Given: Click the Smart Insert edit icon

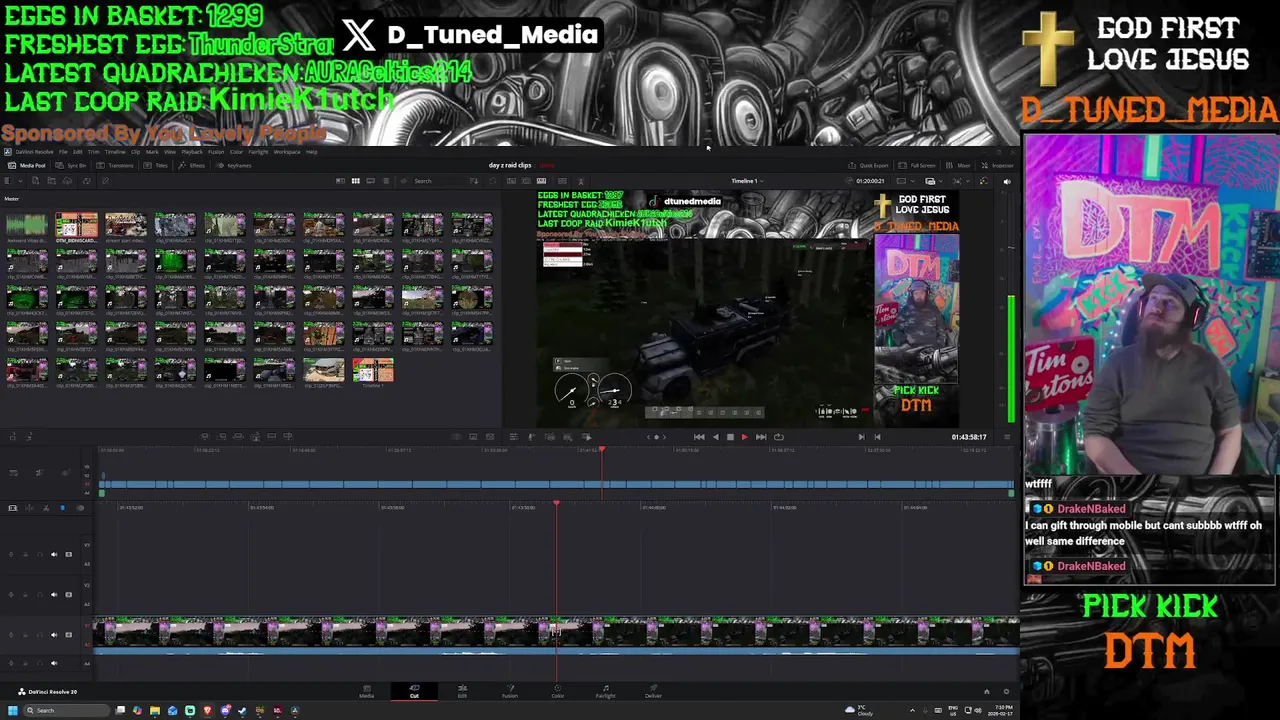Looking at the screenshot, I should tap(205, 436).
